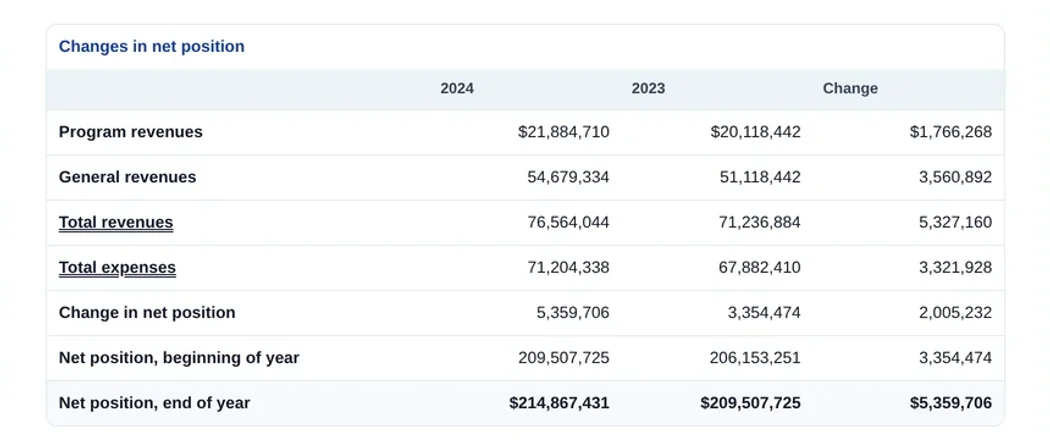Select the value 76,564,044

point(569,222)
